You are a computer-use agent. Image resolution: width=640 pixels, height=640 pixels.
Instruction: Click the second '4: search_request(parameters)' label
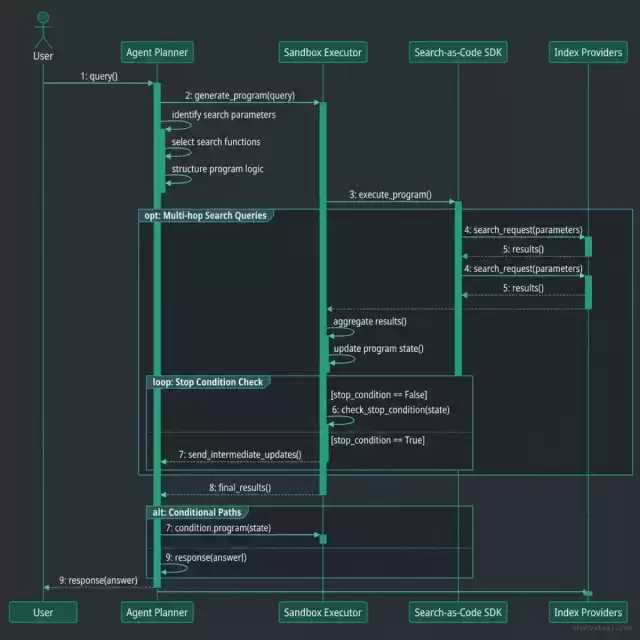[x=523, y=269]
